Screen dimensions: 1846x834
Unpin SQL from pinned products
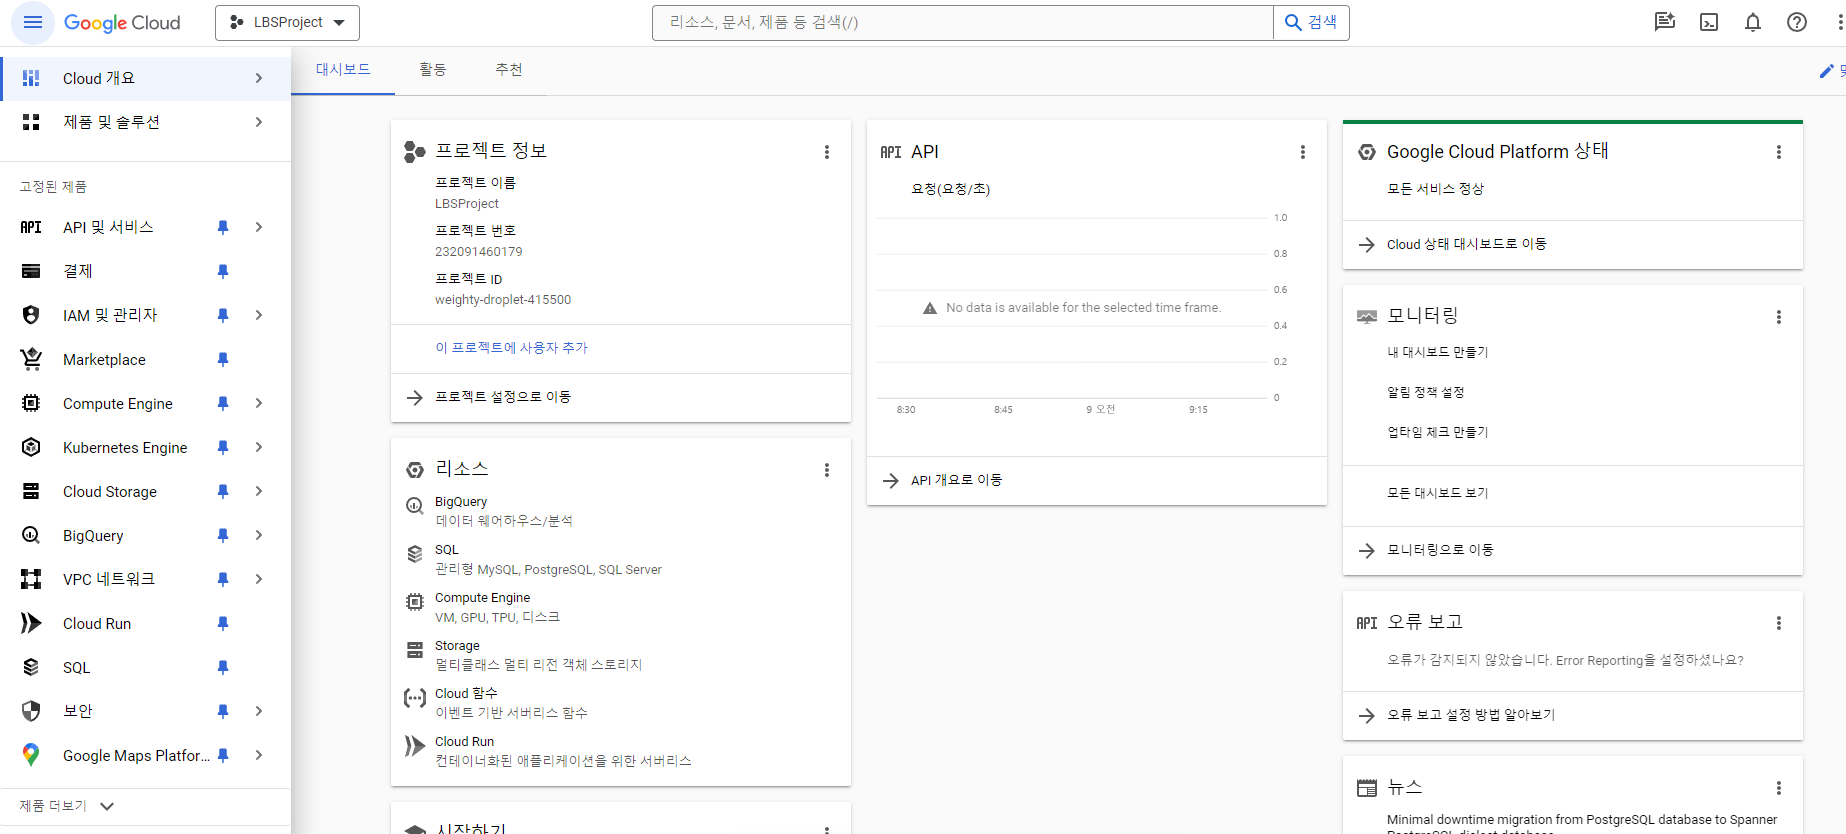(x=223, y=667)
